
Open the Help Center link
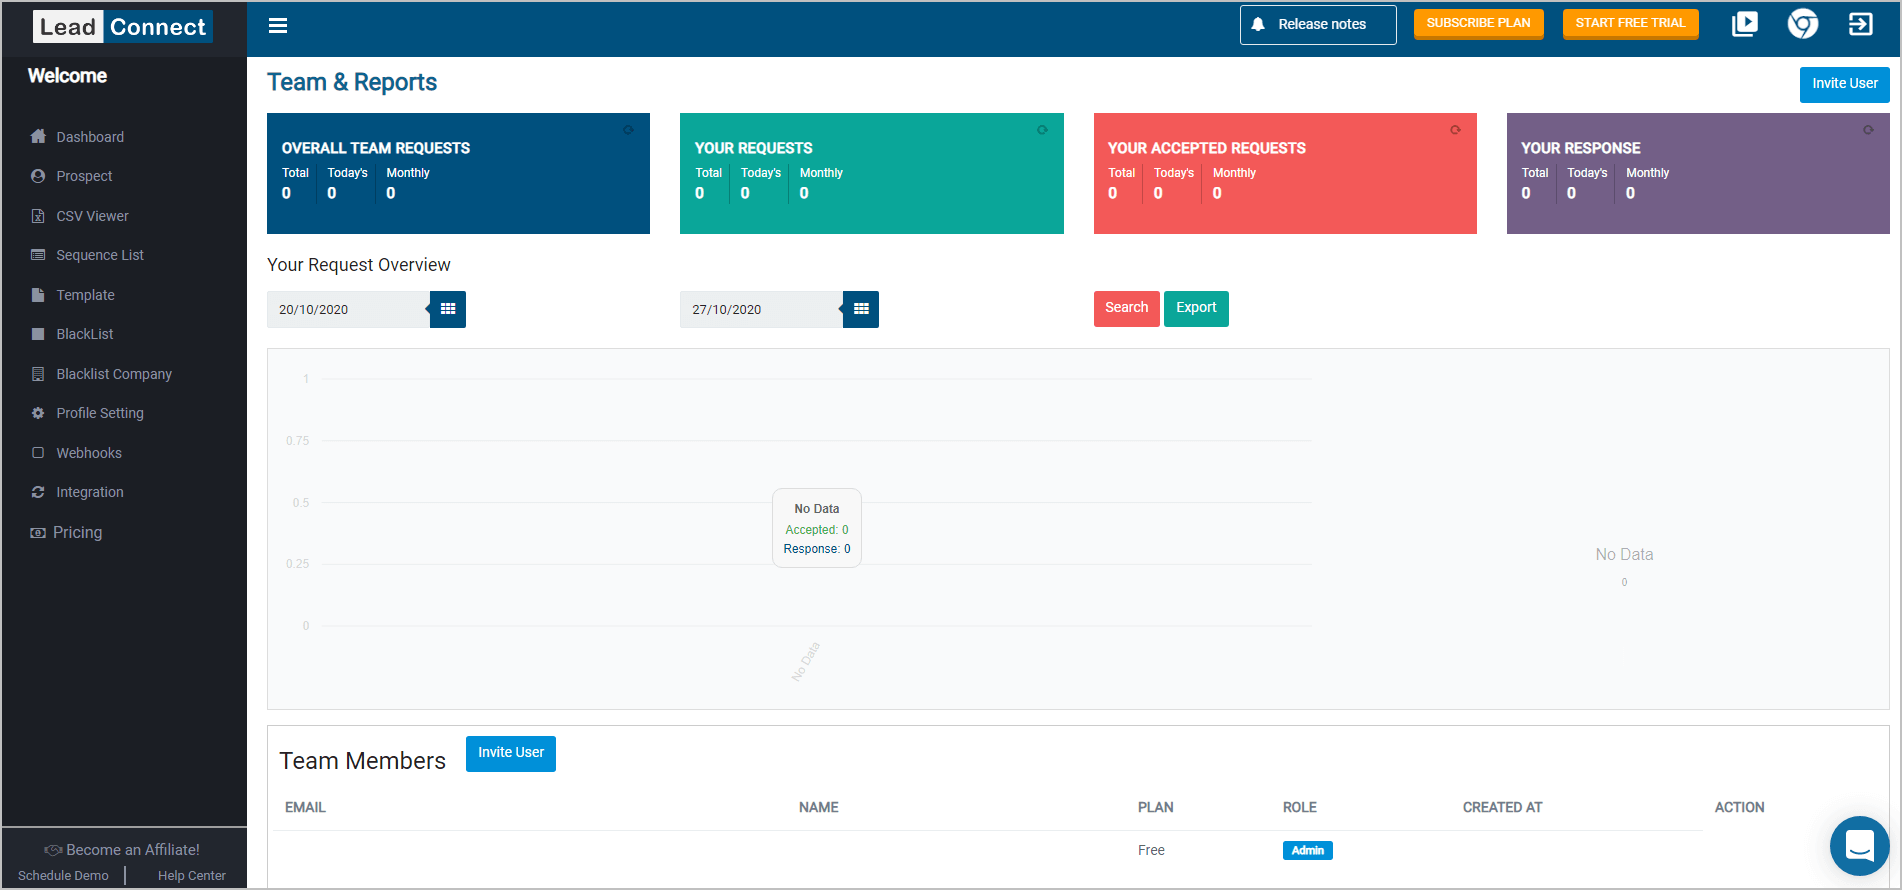pyautogui.click(x=192, y=876)
